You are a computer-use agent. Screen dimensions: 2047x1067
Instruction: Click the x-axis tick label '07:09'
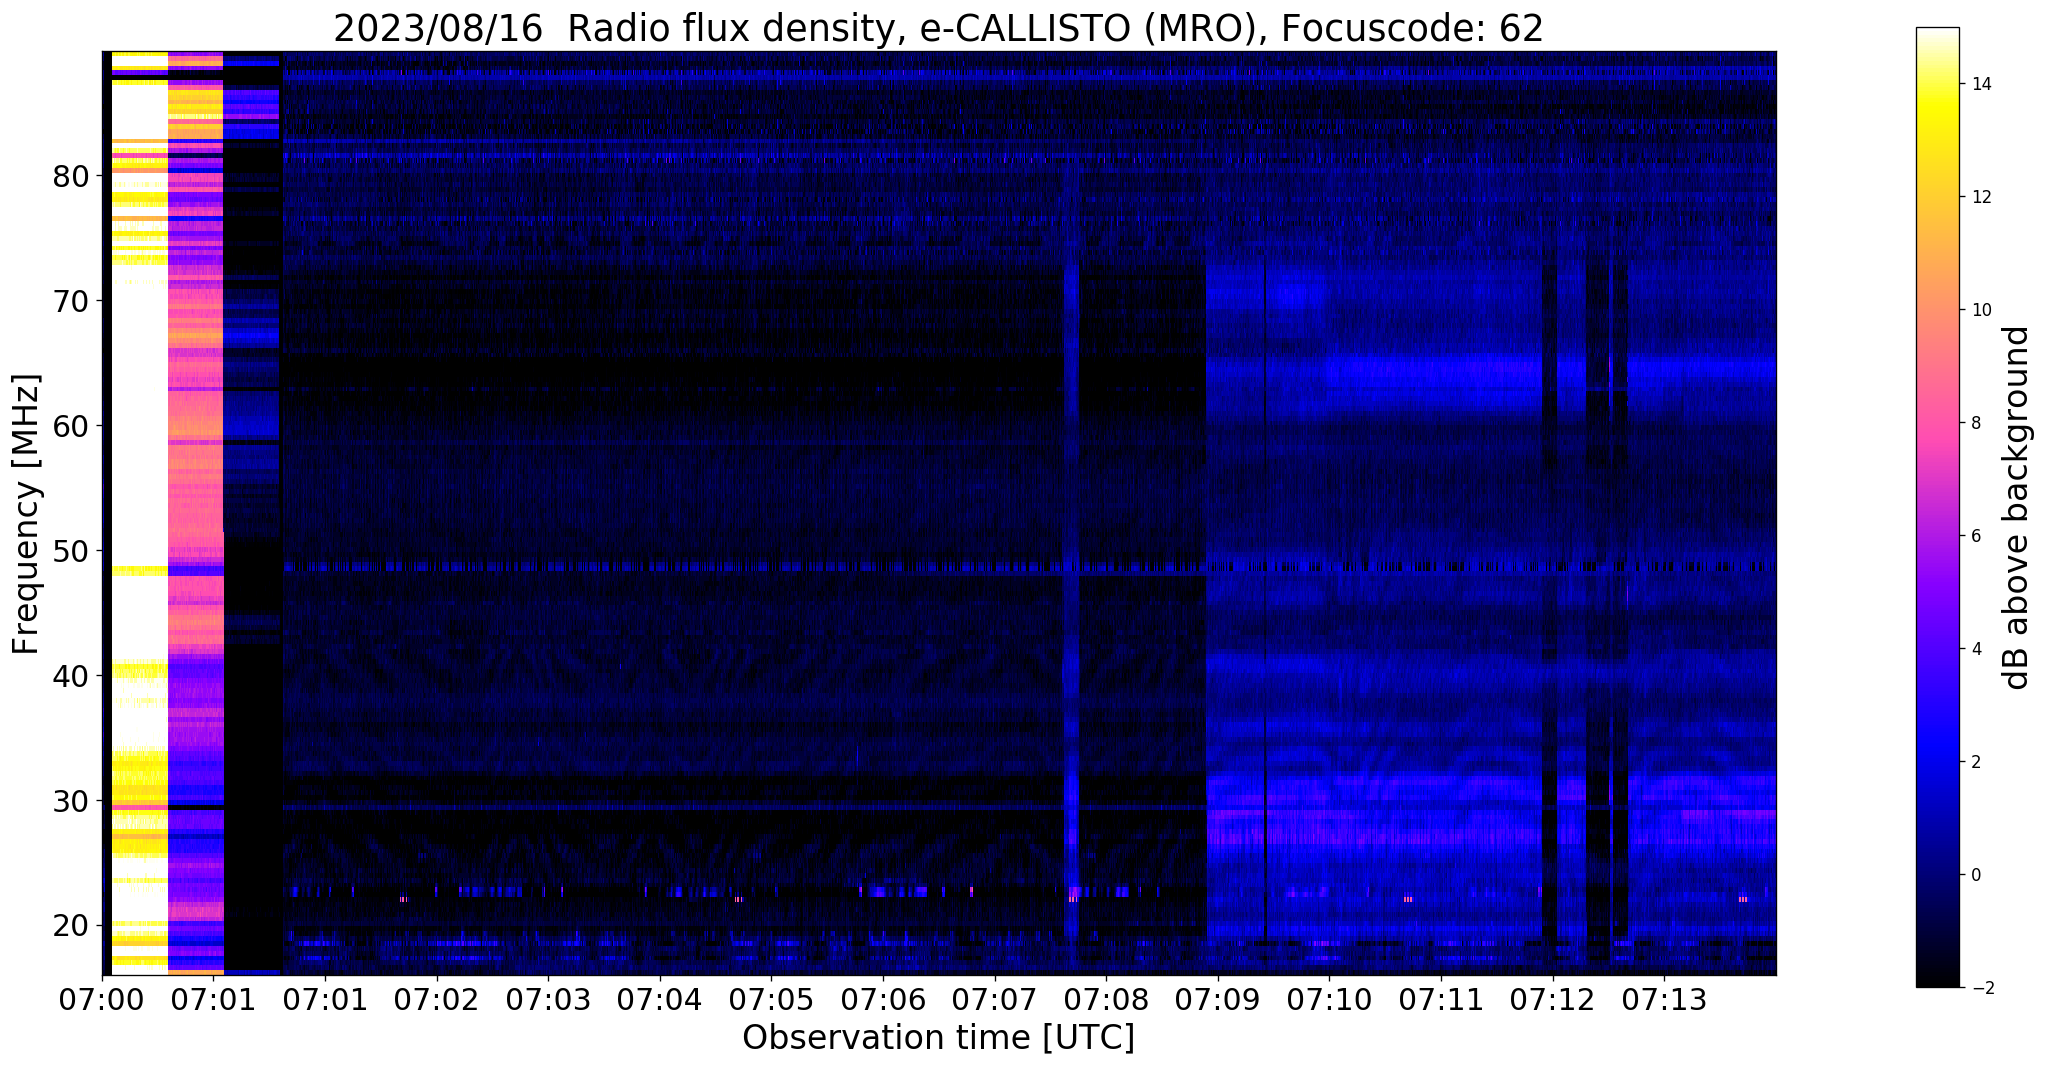[x=1217, y=1001]
